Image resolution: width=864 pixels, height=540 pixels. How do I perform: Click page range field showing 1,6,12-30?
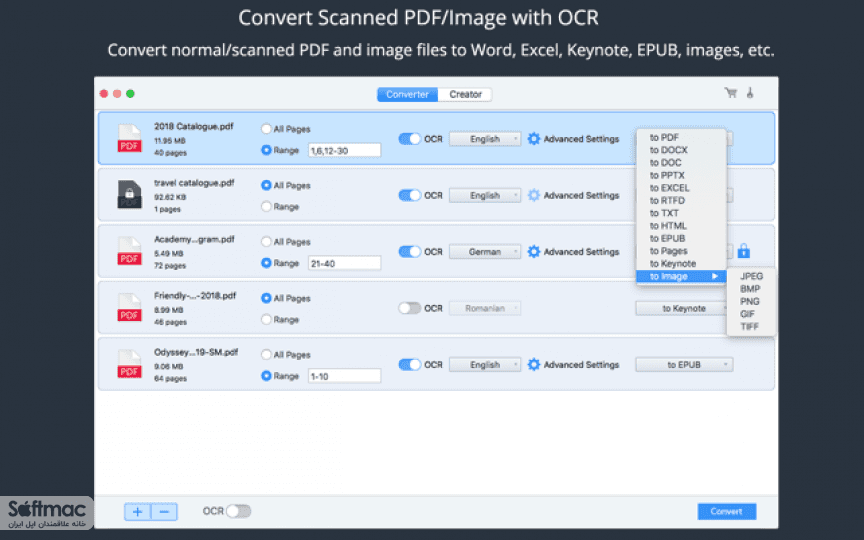[x=344, y=150]
